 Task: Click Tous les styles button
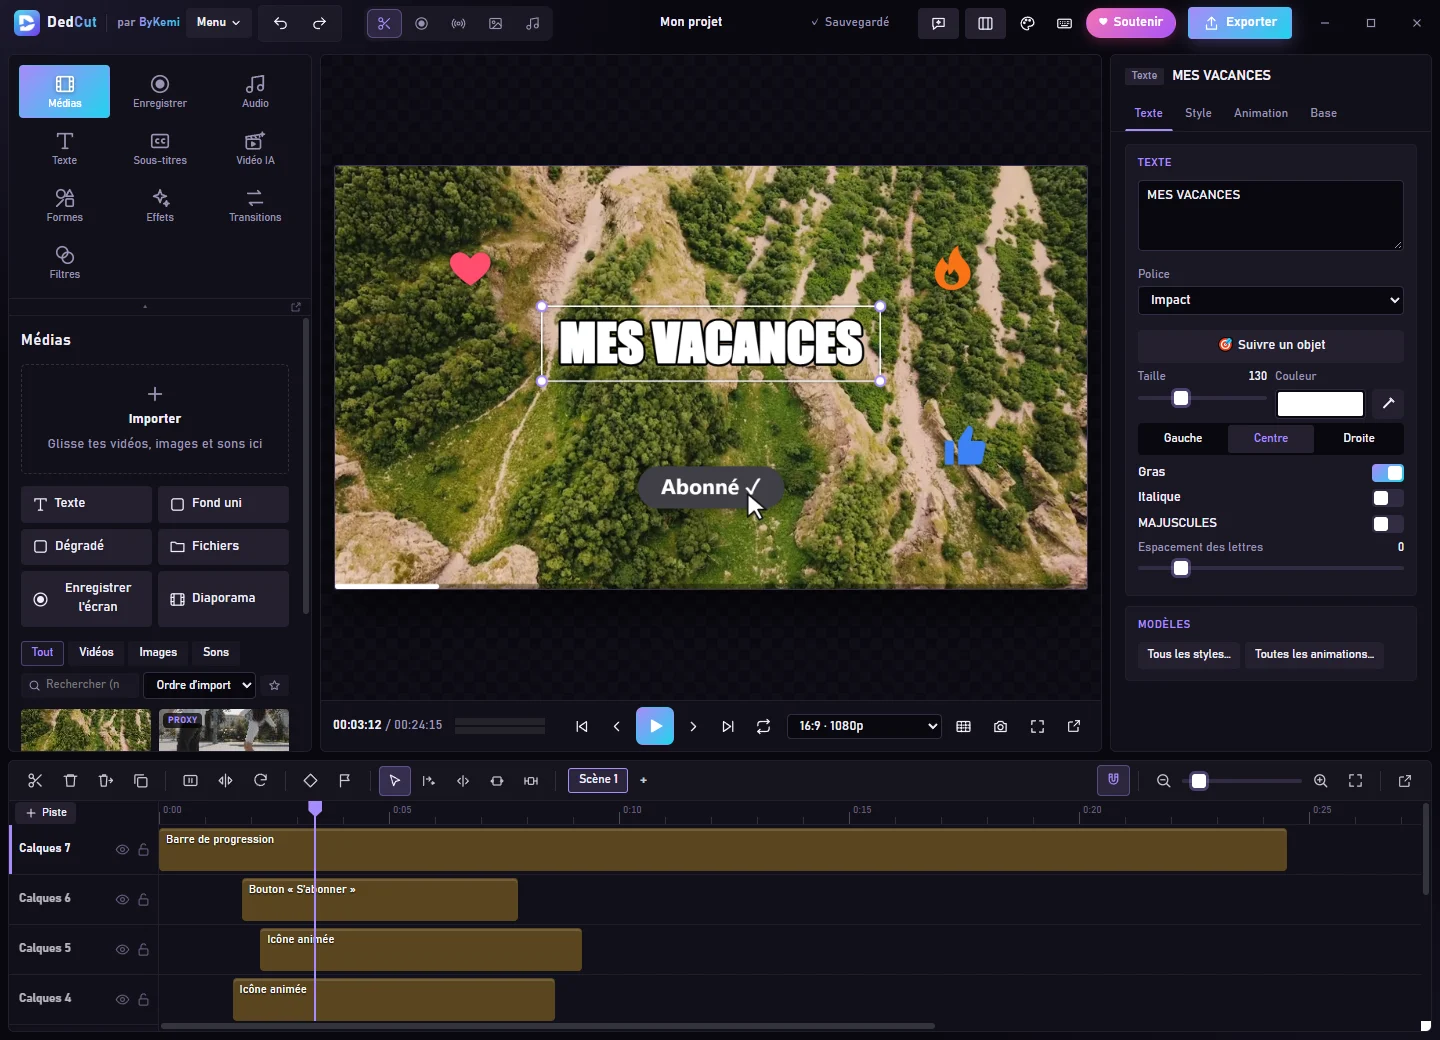[x=1189, y=655]
